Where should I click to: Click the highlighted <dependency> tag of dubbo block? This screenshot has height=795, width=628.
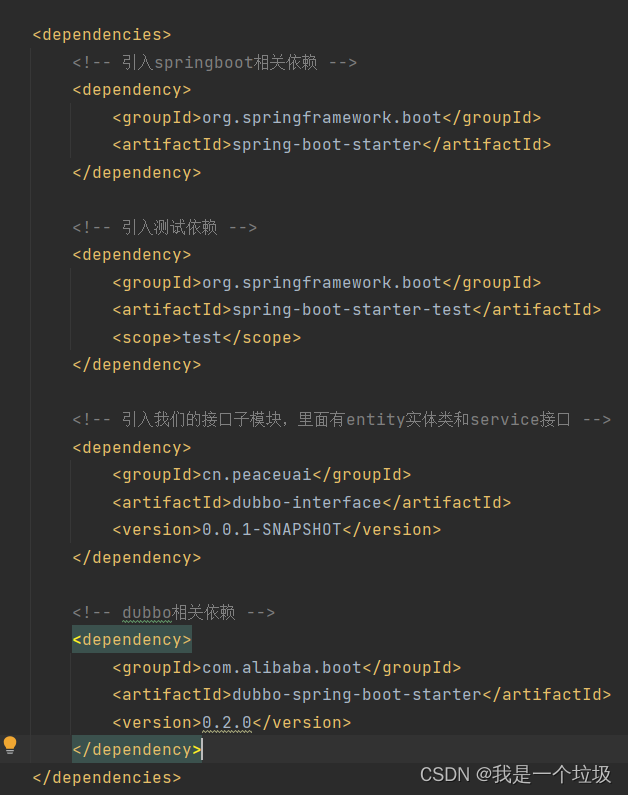[x=132, y=640]
